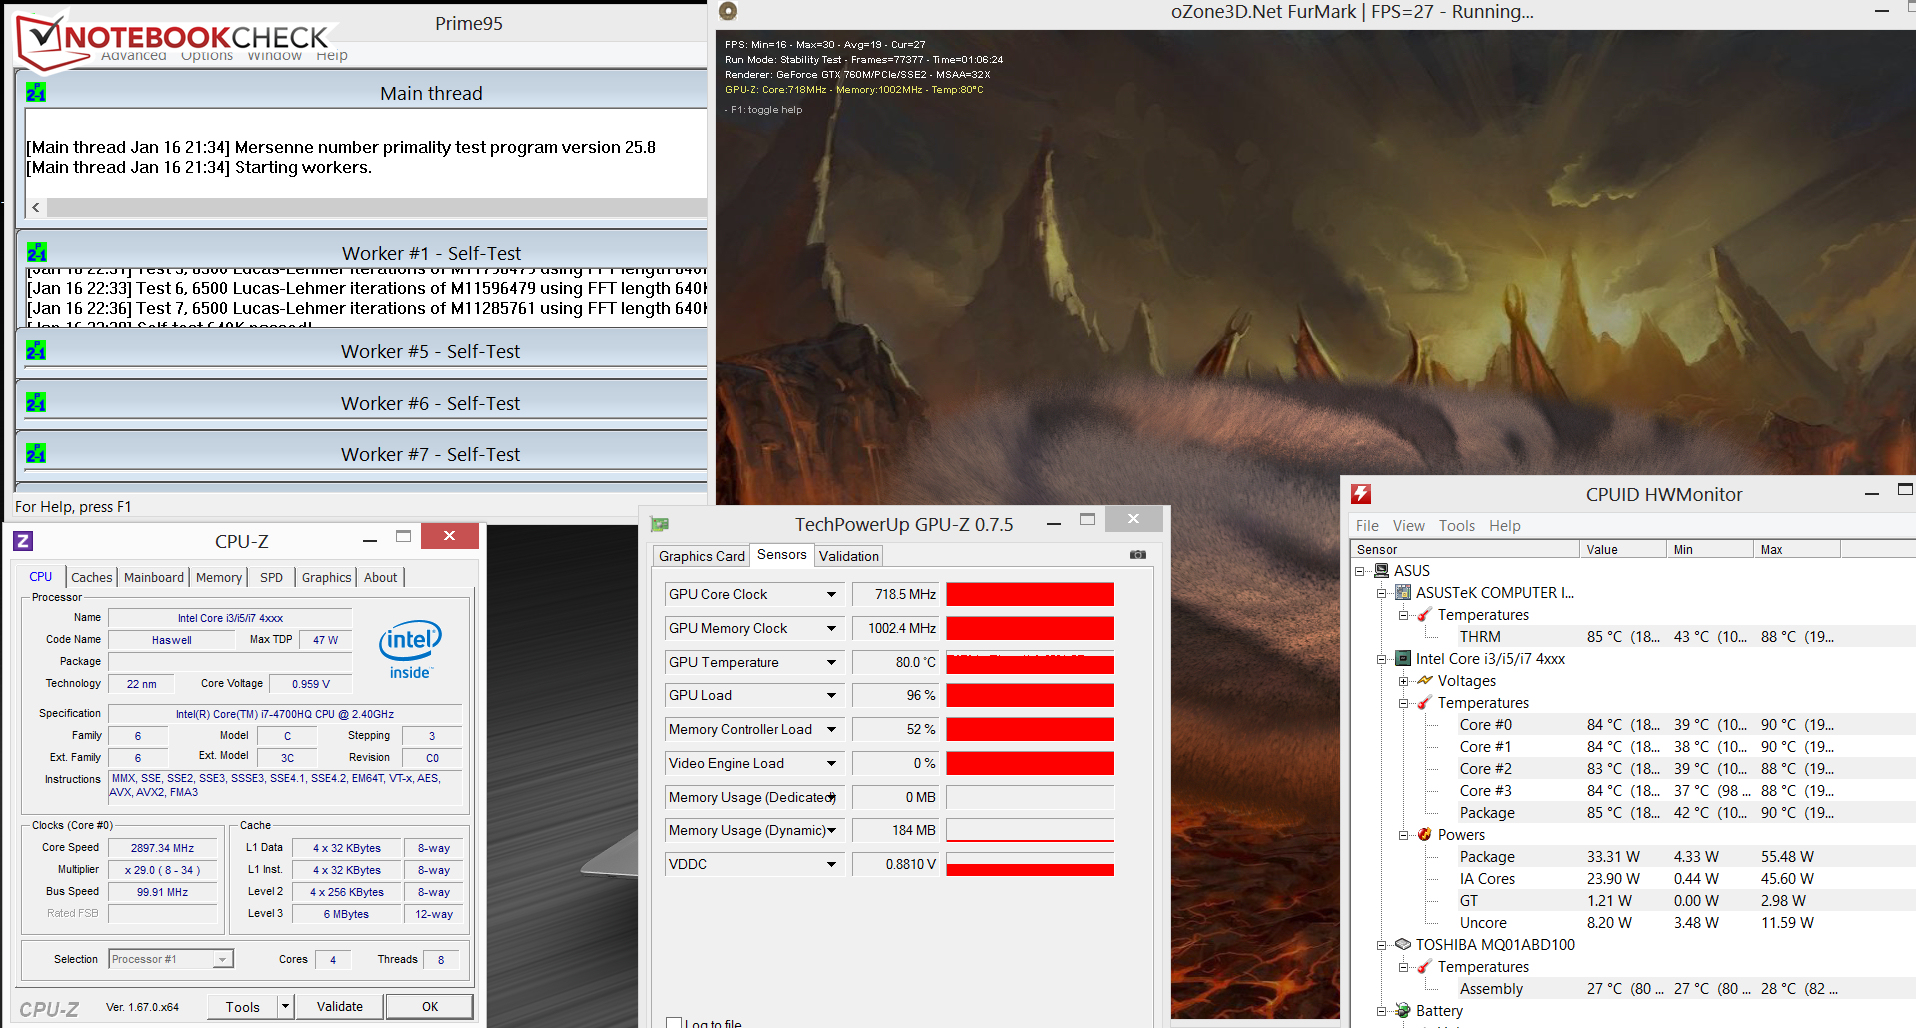This screenshot has width=1916, height=1028.
Task: Click the Core Speed value 2897.34 MHz
Action: coord(162,847)
